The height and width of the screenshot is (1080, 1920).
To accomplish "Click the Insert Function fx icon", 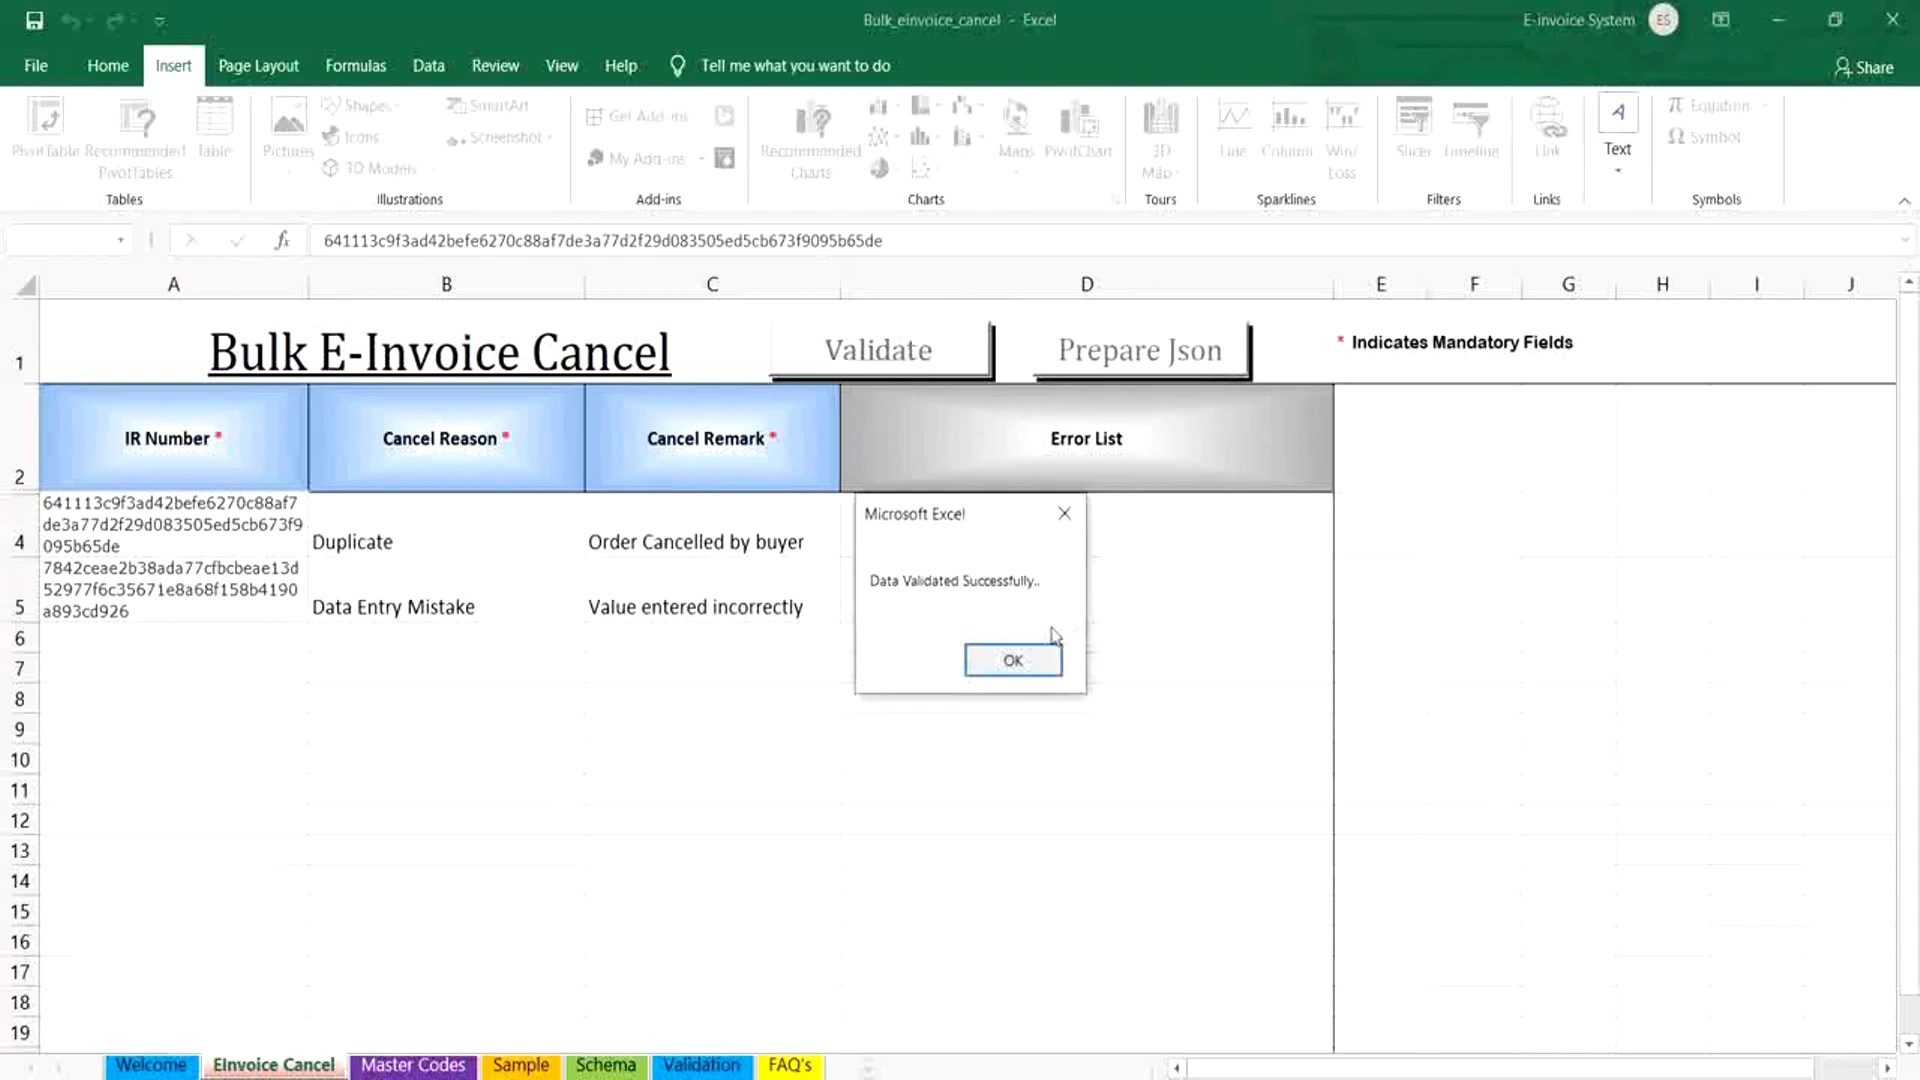I will tap(282, 240).
